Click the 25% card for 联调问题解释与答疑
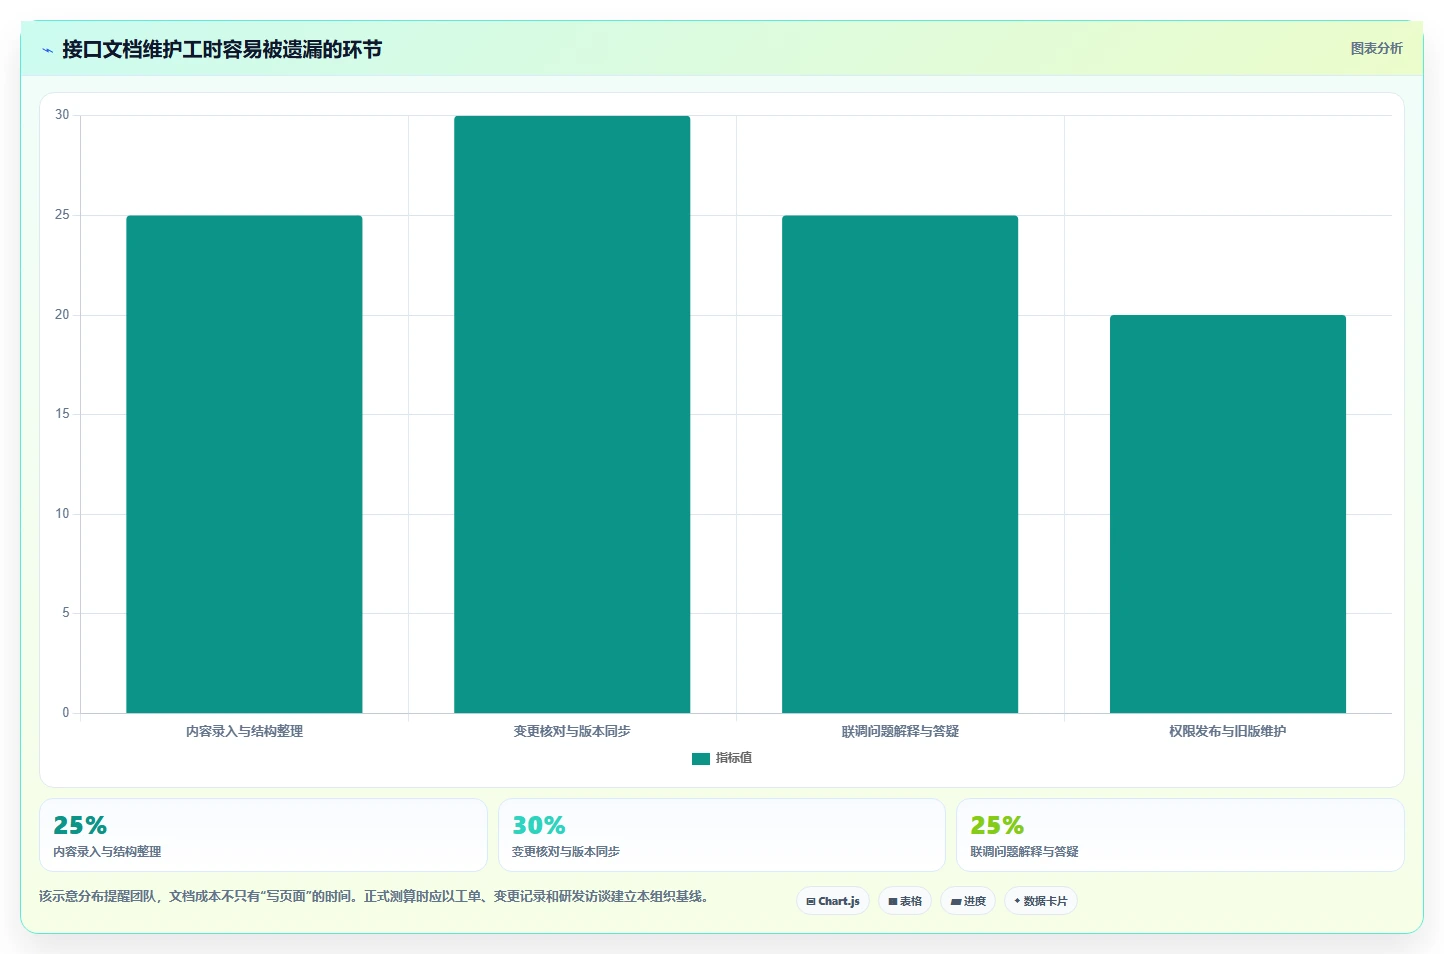The image size is (1444, 954). 1180,835
